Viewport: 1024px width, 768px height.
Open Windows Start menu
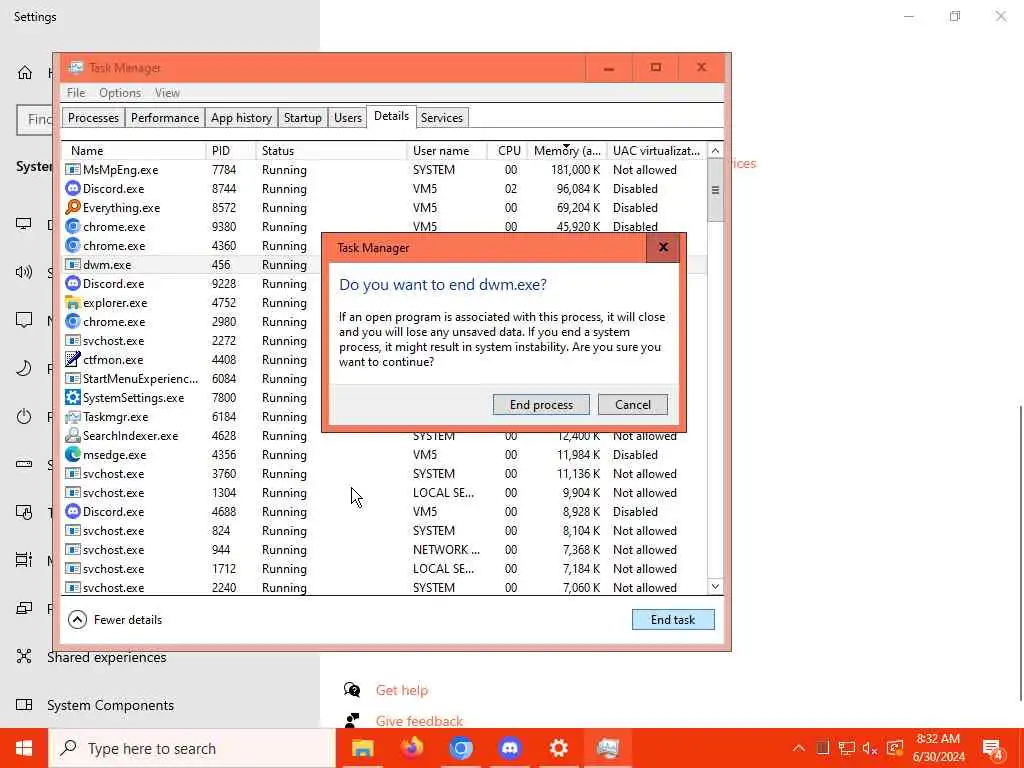click(24, 748)
